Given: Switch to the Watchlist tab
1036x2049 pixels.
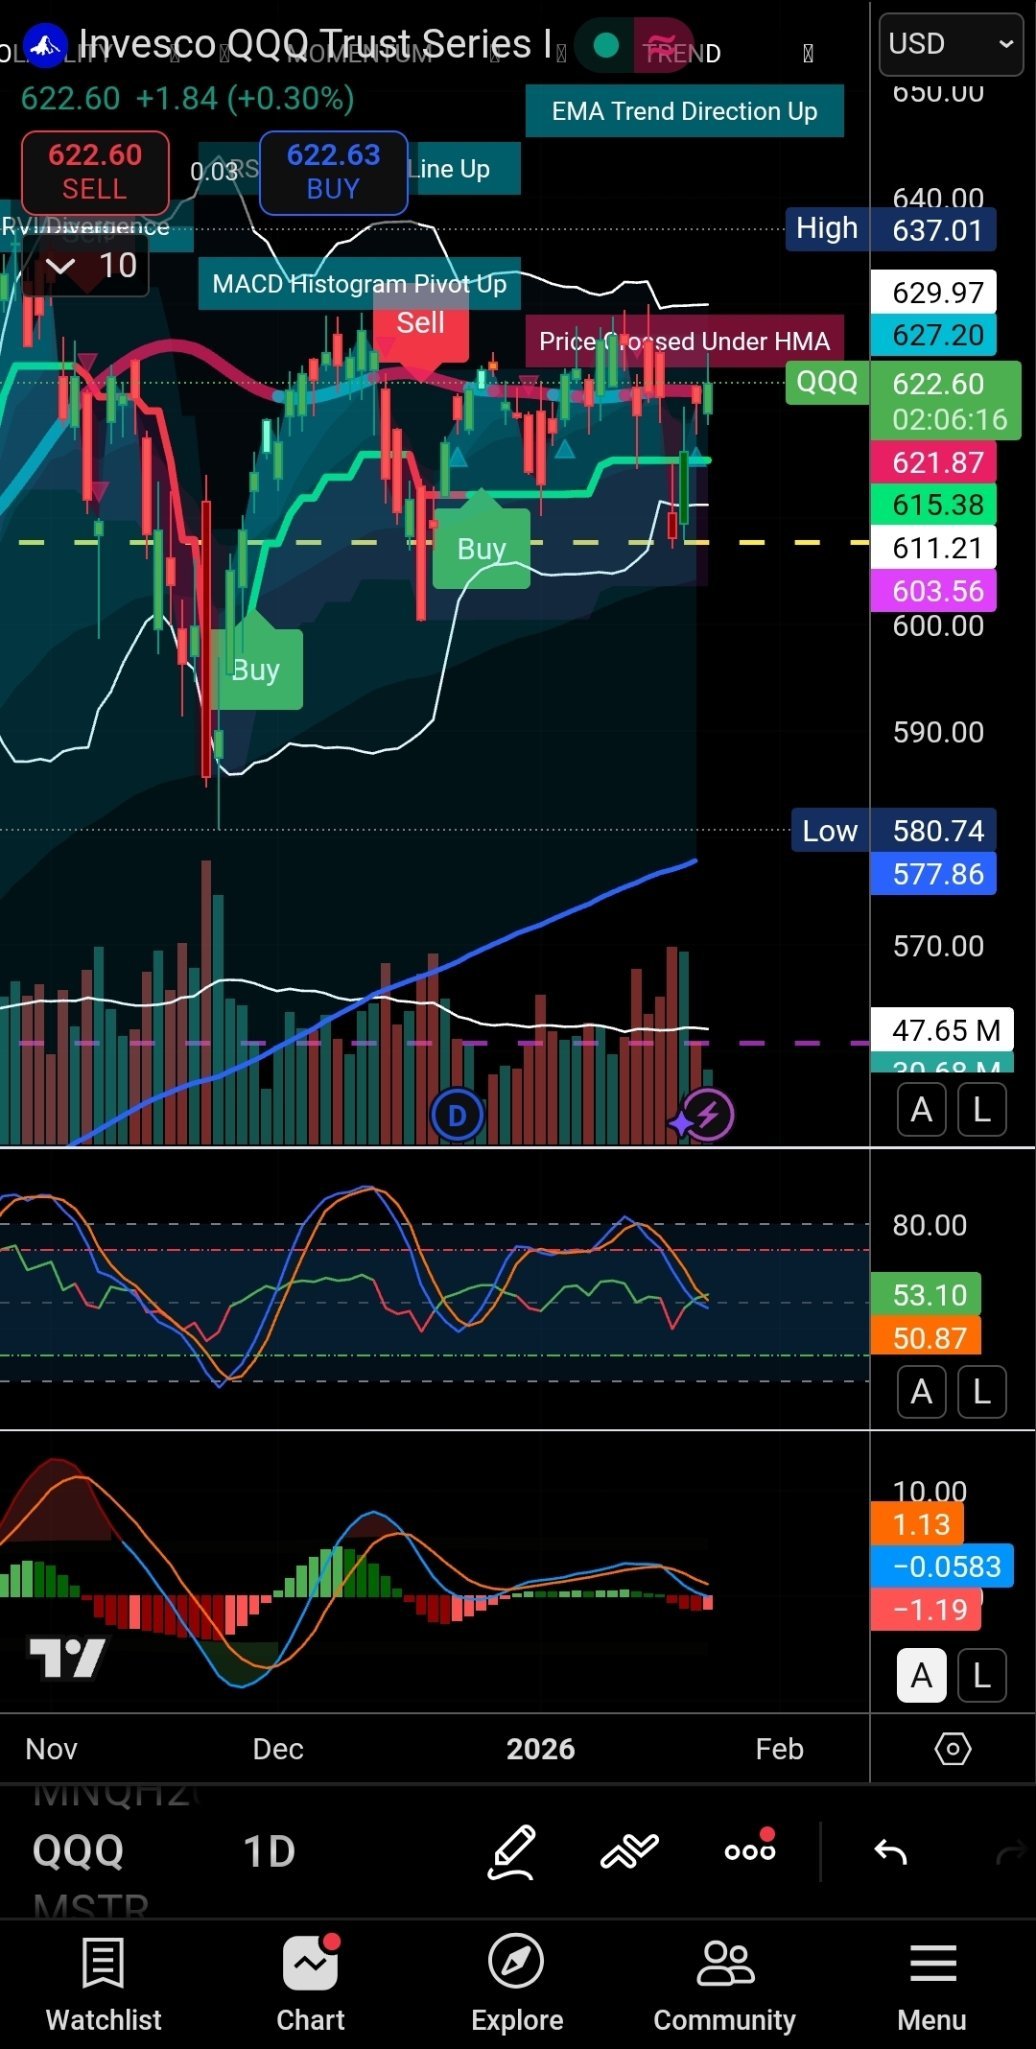Looking at the screenshot, I should (103, 1982).
